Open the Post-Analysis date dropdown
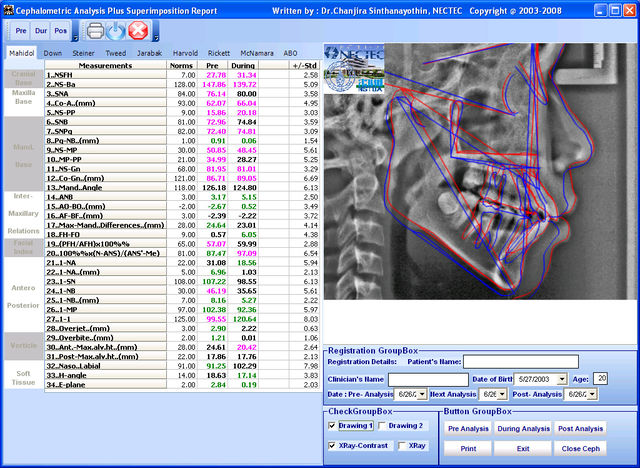The width and height of the screenshot is (640, 468). (x=592, y=394)
